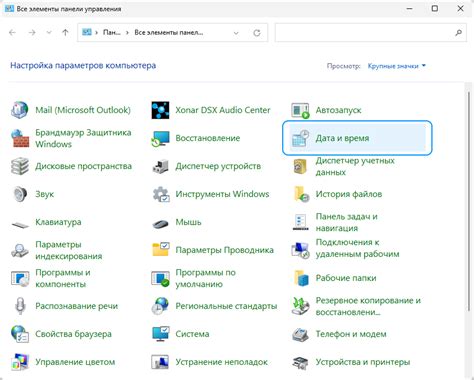Open the Устройства и принтеры icon

300,362
